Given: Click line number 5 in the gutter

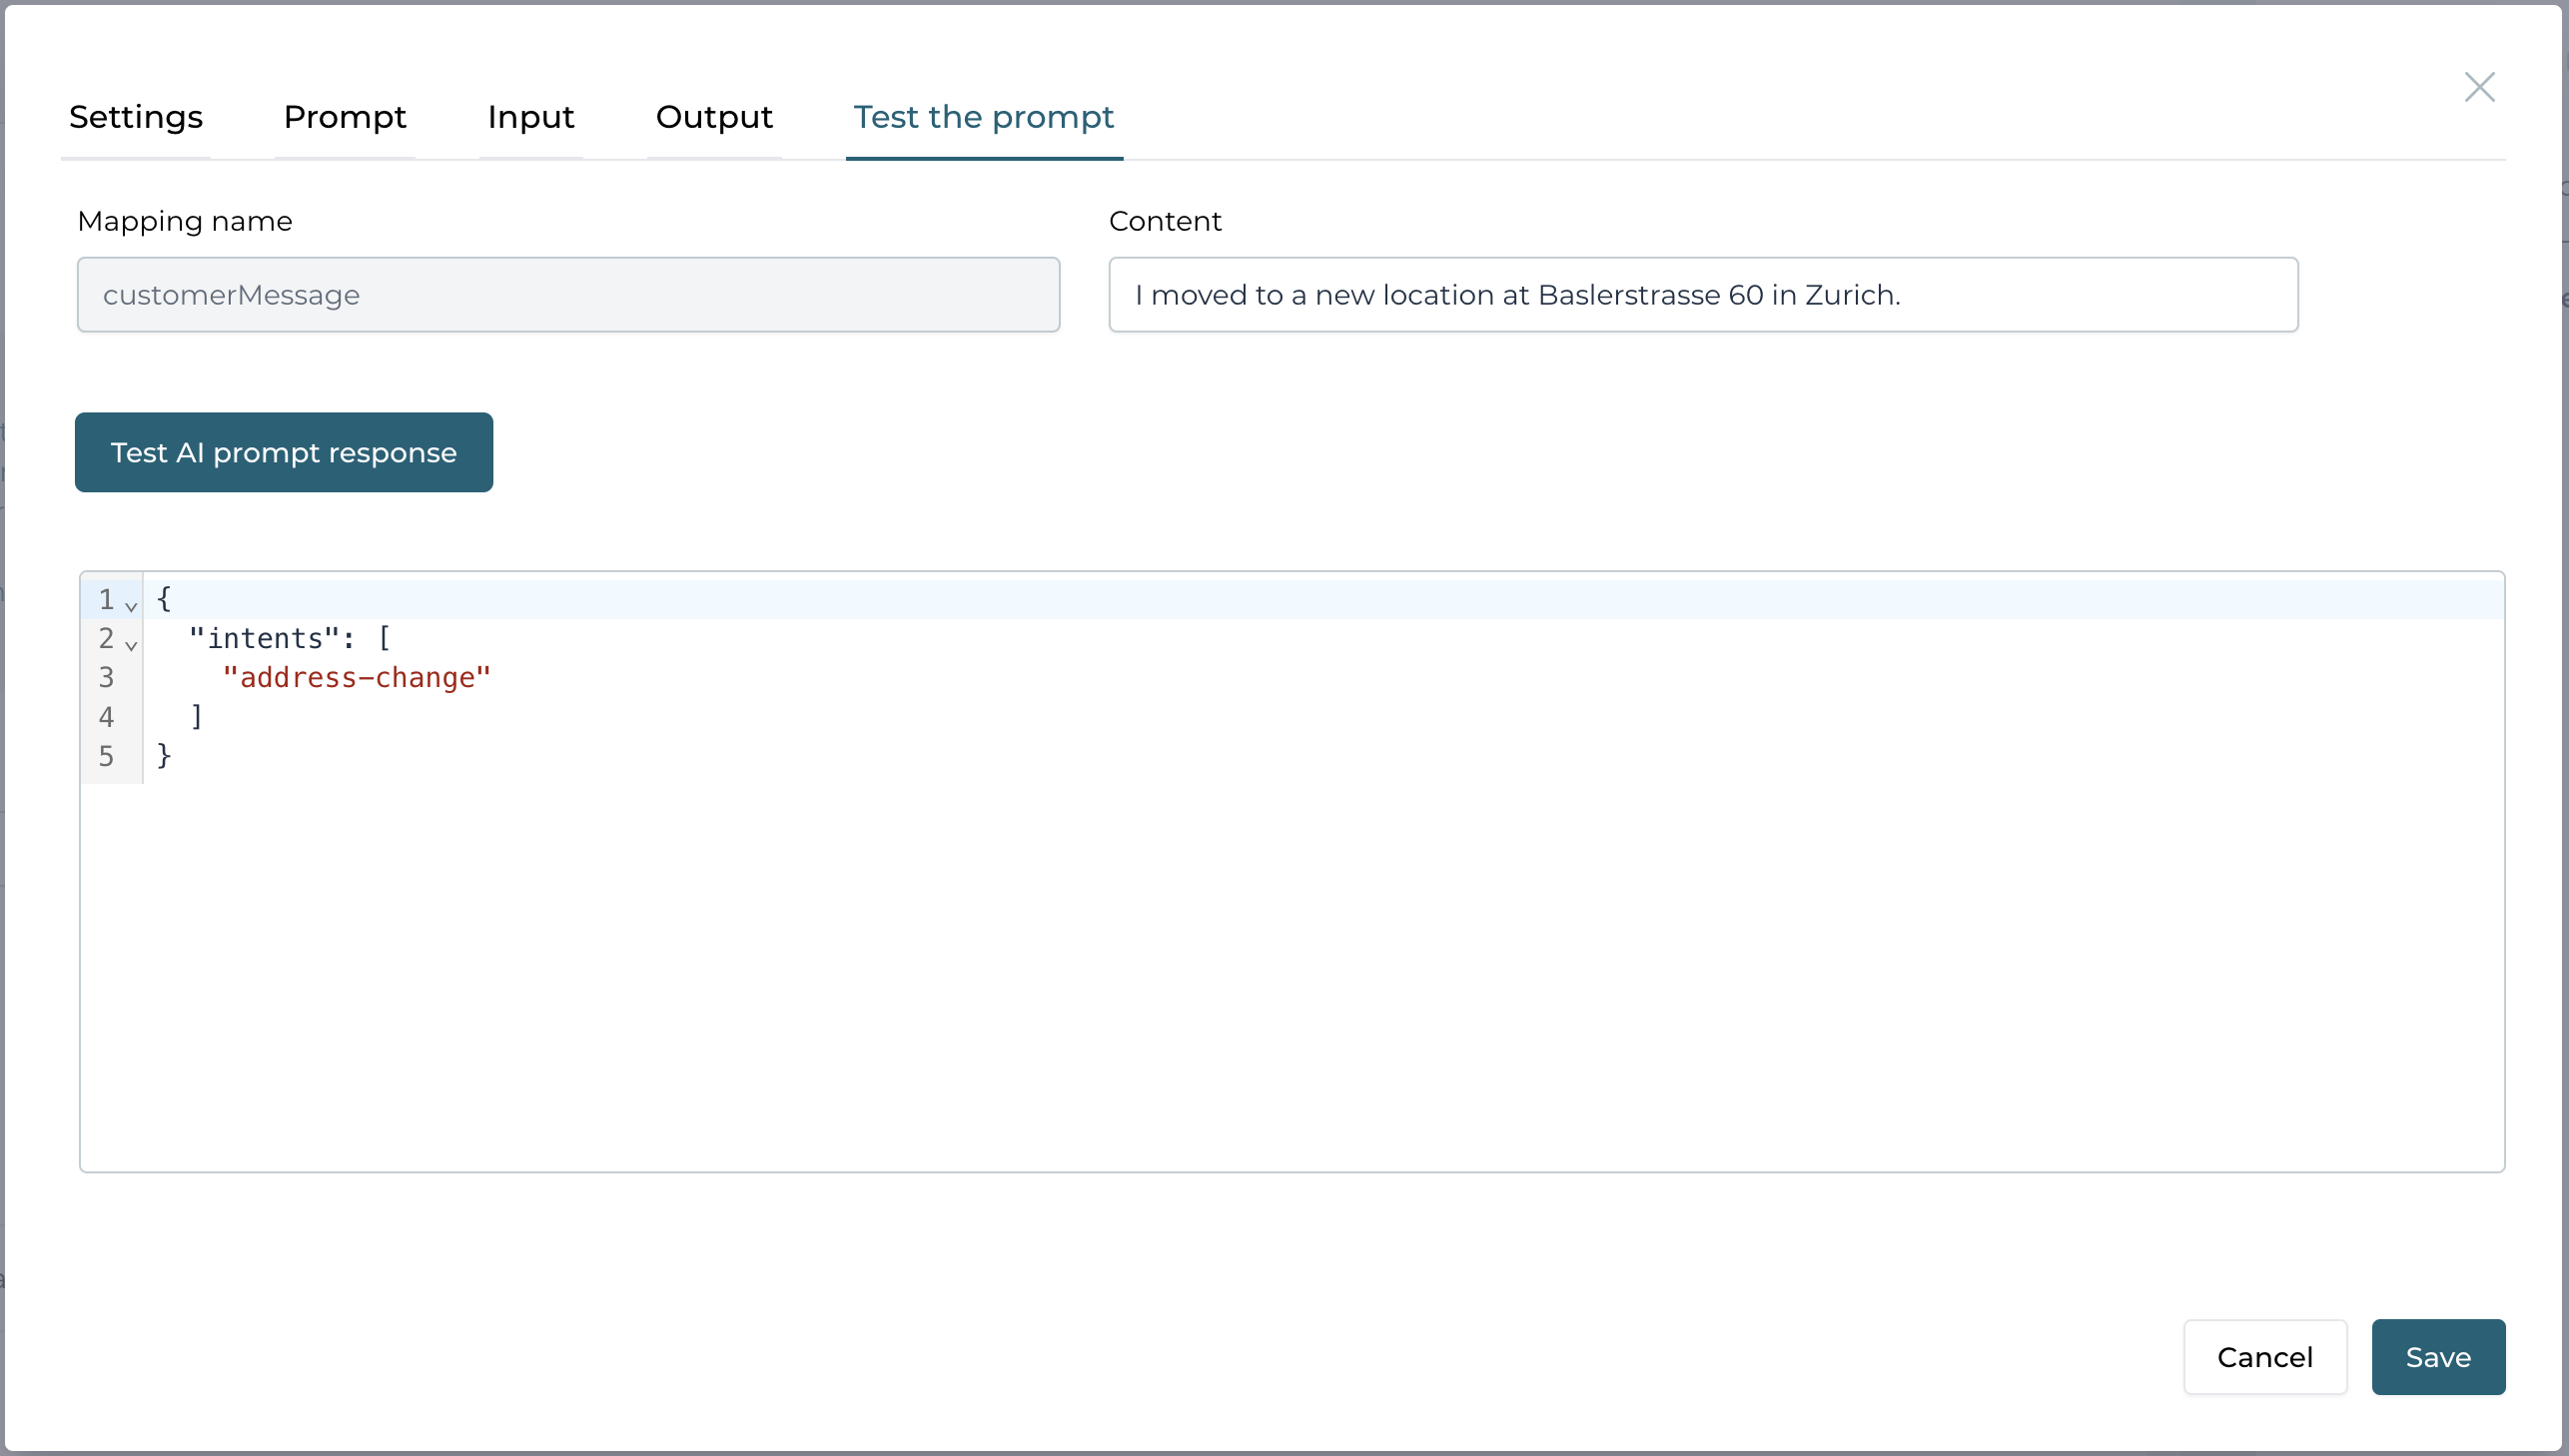Looking at the screenshot, I should pyautogui.click(x=106, y=756).
